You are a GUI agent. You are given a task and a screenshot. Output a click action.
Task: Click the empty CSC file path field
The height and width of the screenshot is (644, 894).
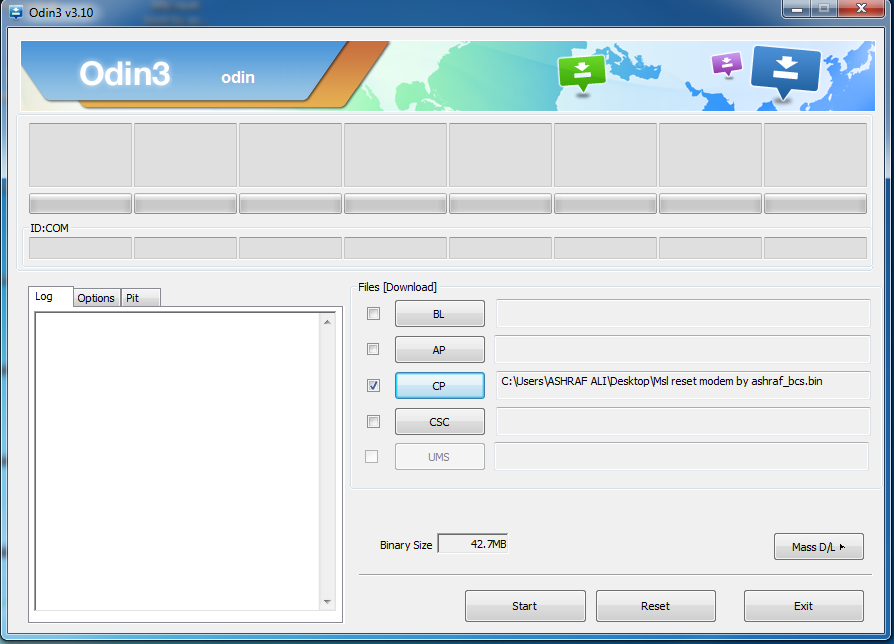[x=683, y=421]
